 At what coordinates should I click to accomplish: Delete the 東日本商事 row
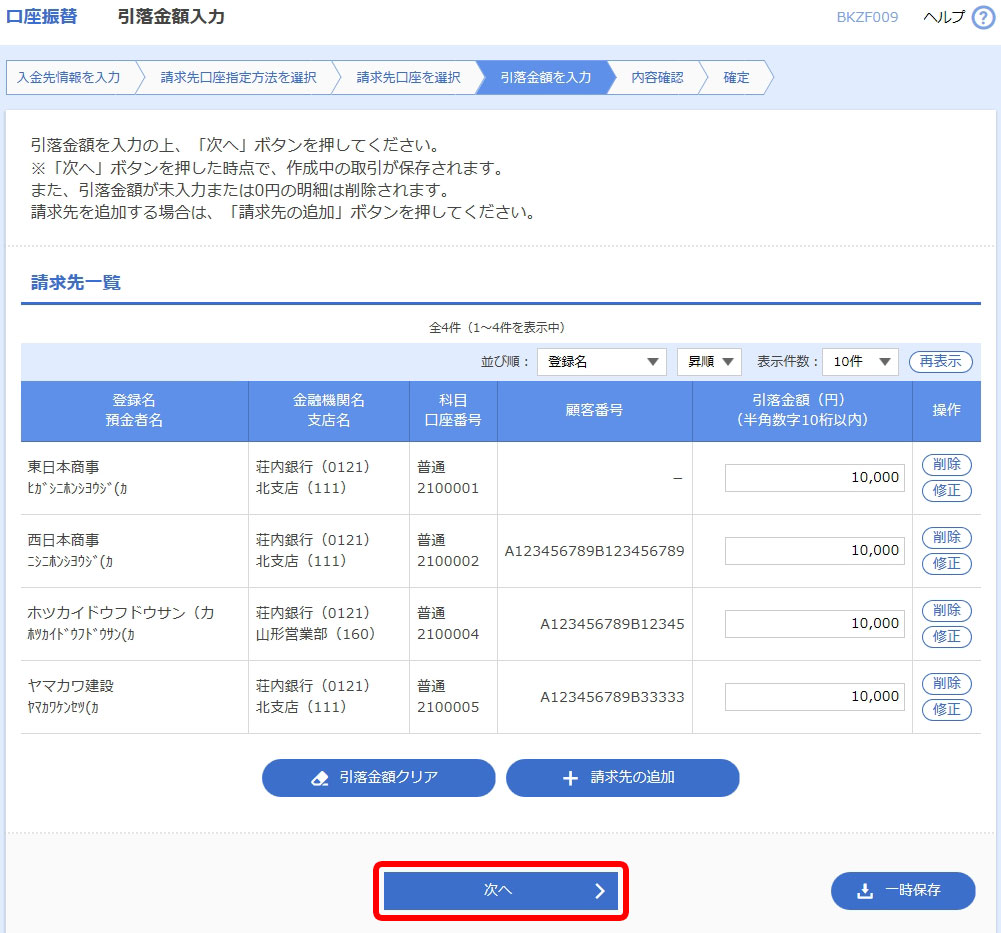[x=946, y=464]
